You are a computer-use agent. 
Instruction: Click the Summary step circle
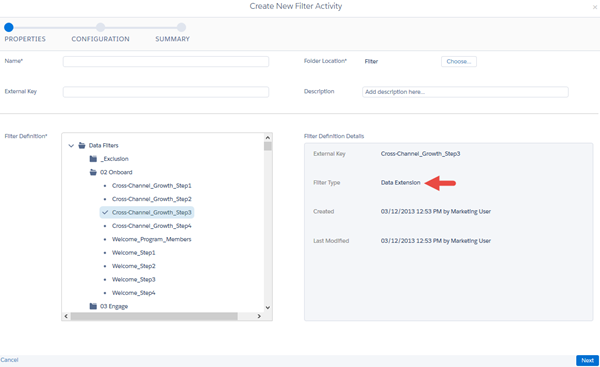[x=181, y=27]
